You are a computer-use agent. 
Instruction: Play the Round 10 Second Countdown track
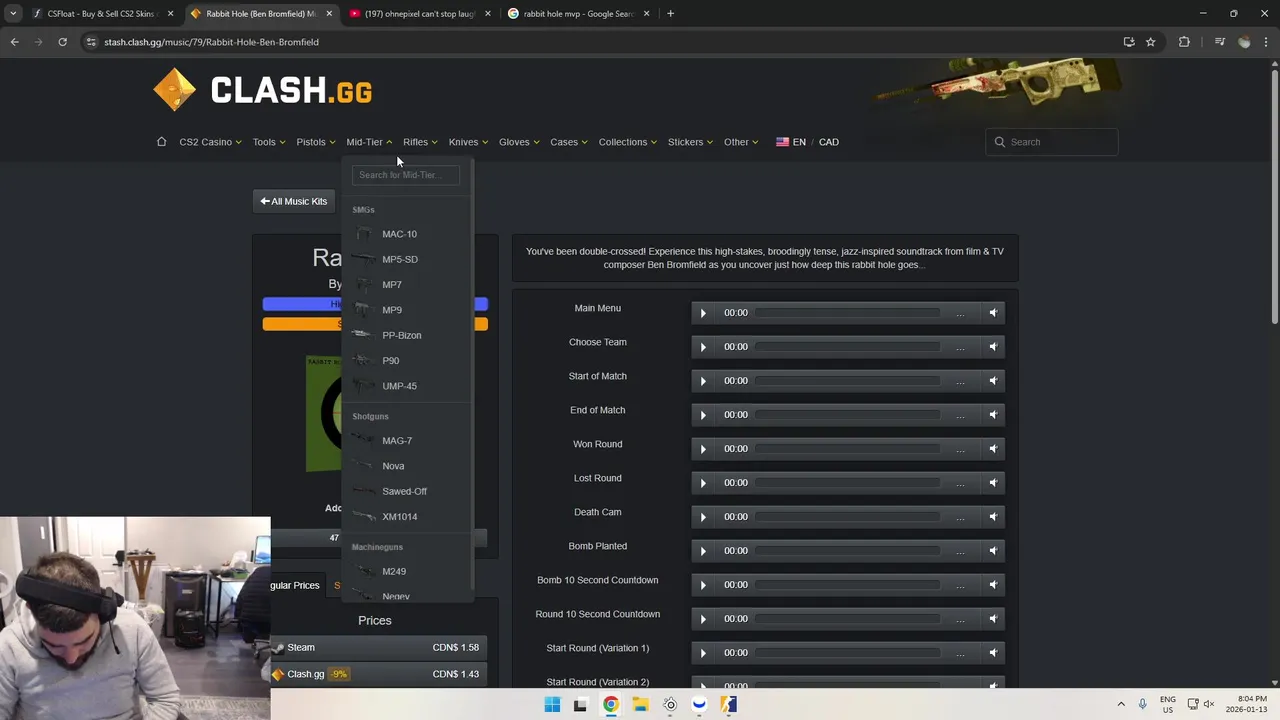coord(703,619)
